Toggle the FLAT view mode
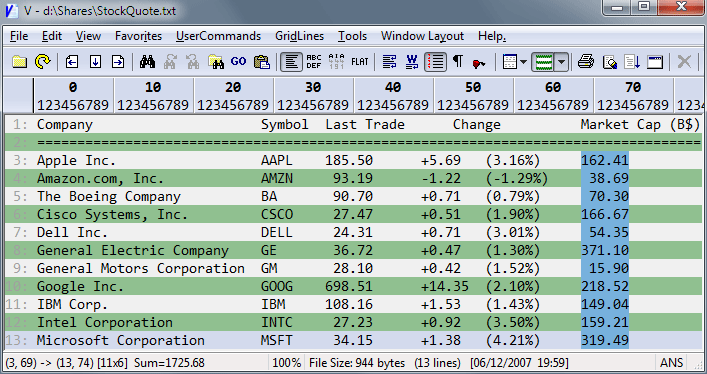The image size is (707, 374). click(360, 62)
